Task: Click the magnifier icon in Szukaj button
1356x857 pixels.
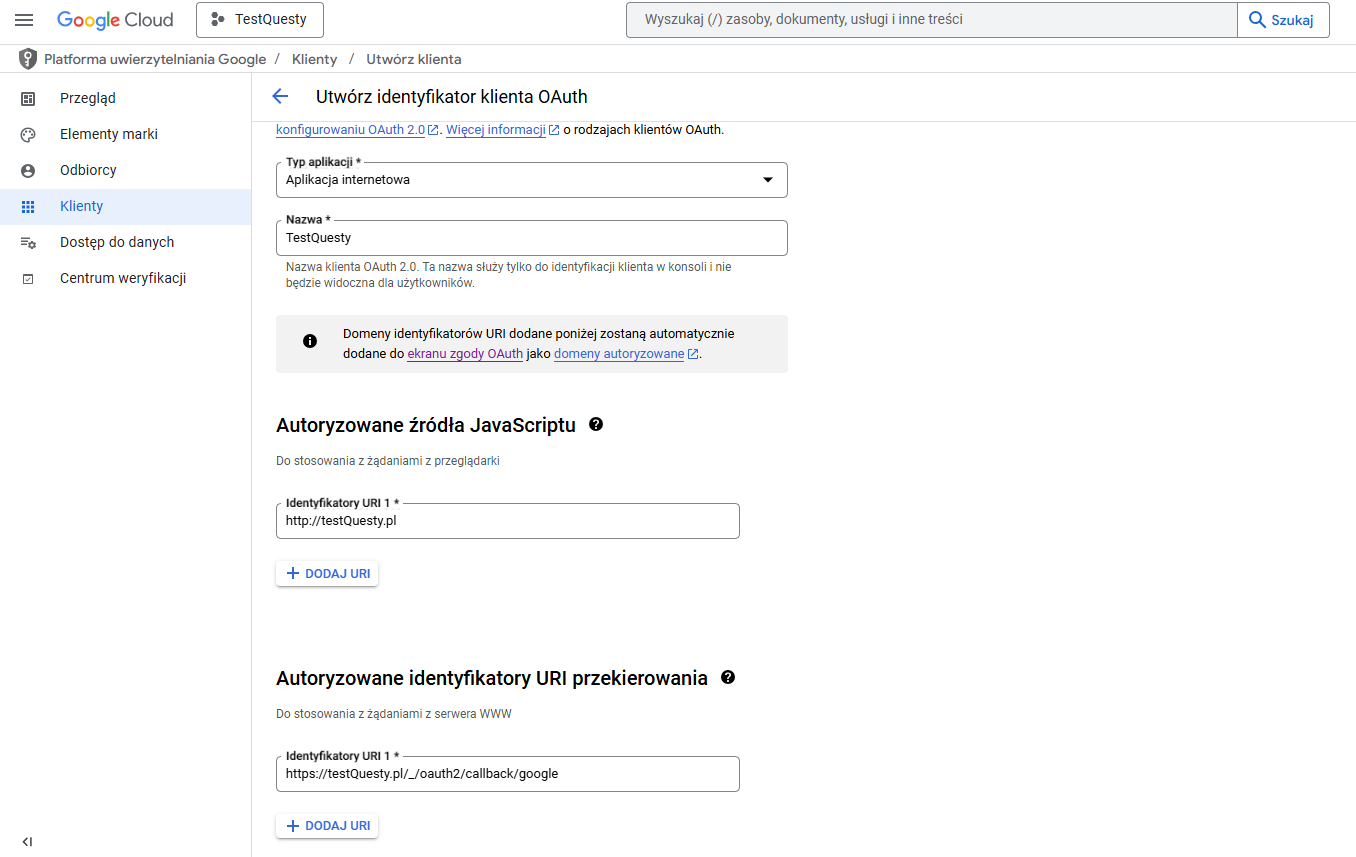Action: [1257, 20]
